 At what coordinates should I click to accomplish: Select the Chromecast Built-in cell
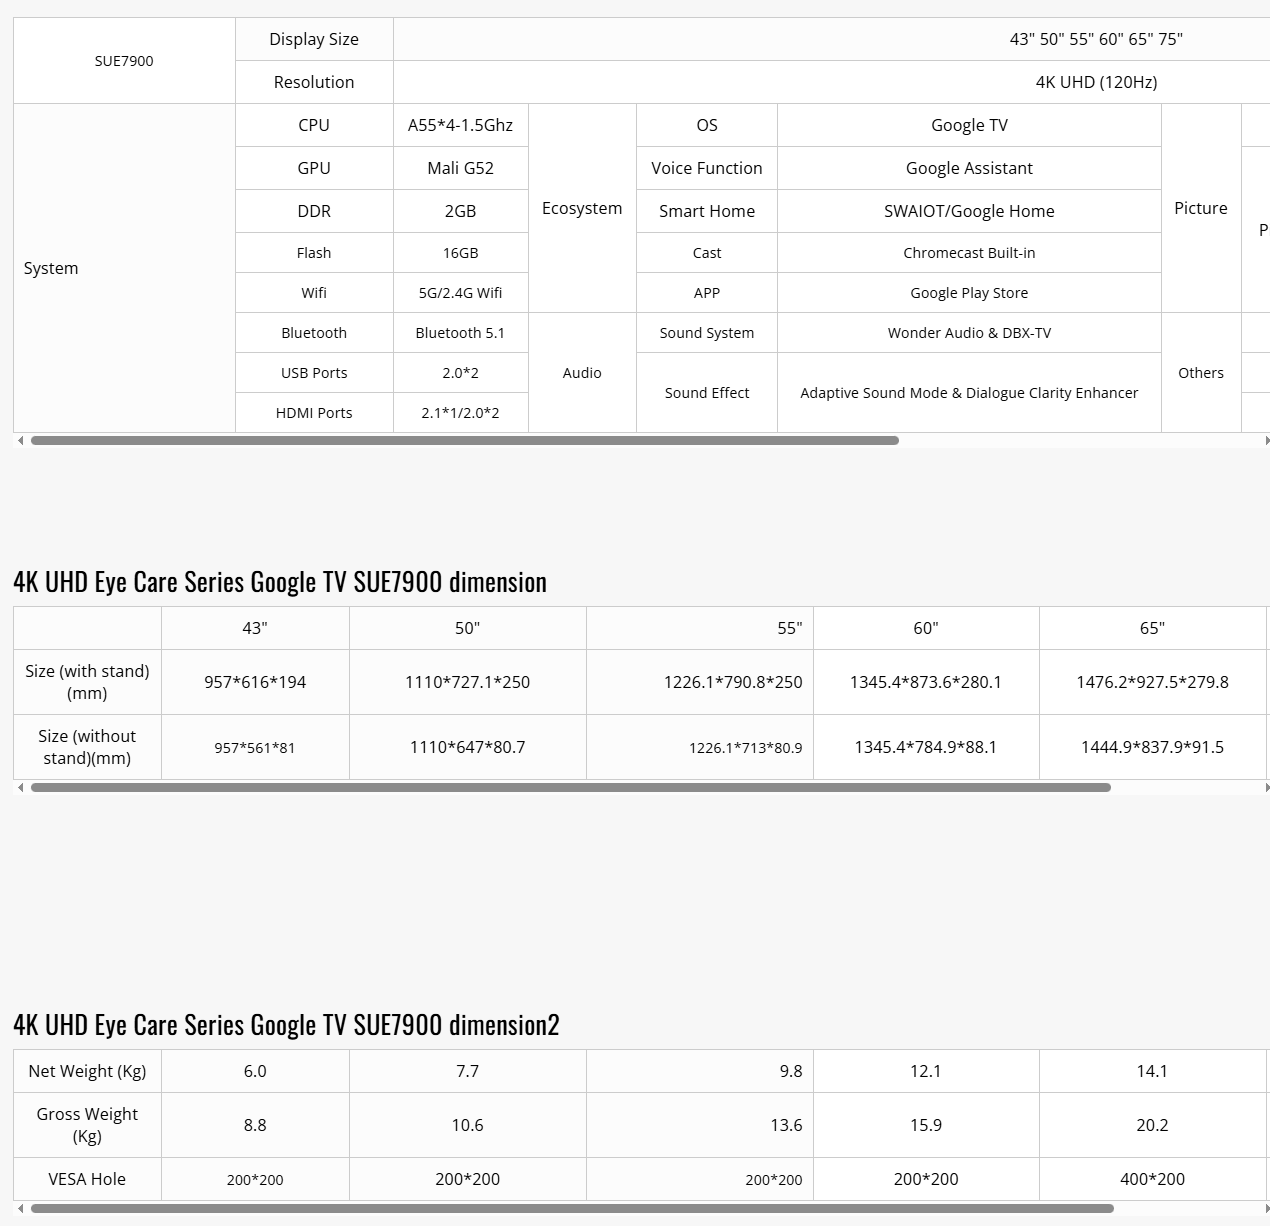click(969, 253)
